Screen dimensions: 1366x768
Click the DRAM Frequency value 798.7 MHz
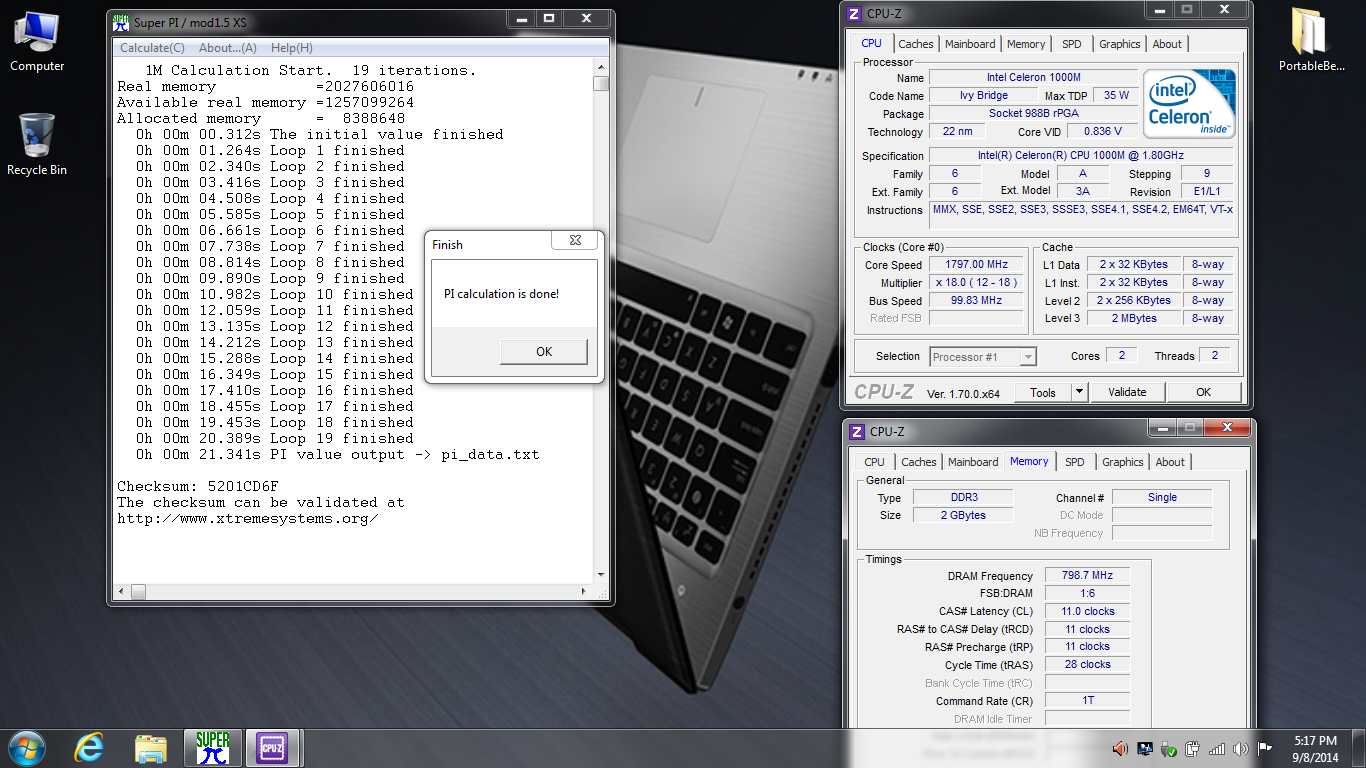(x=1087, y=576)
